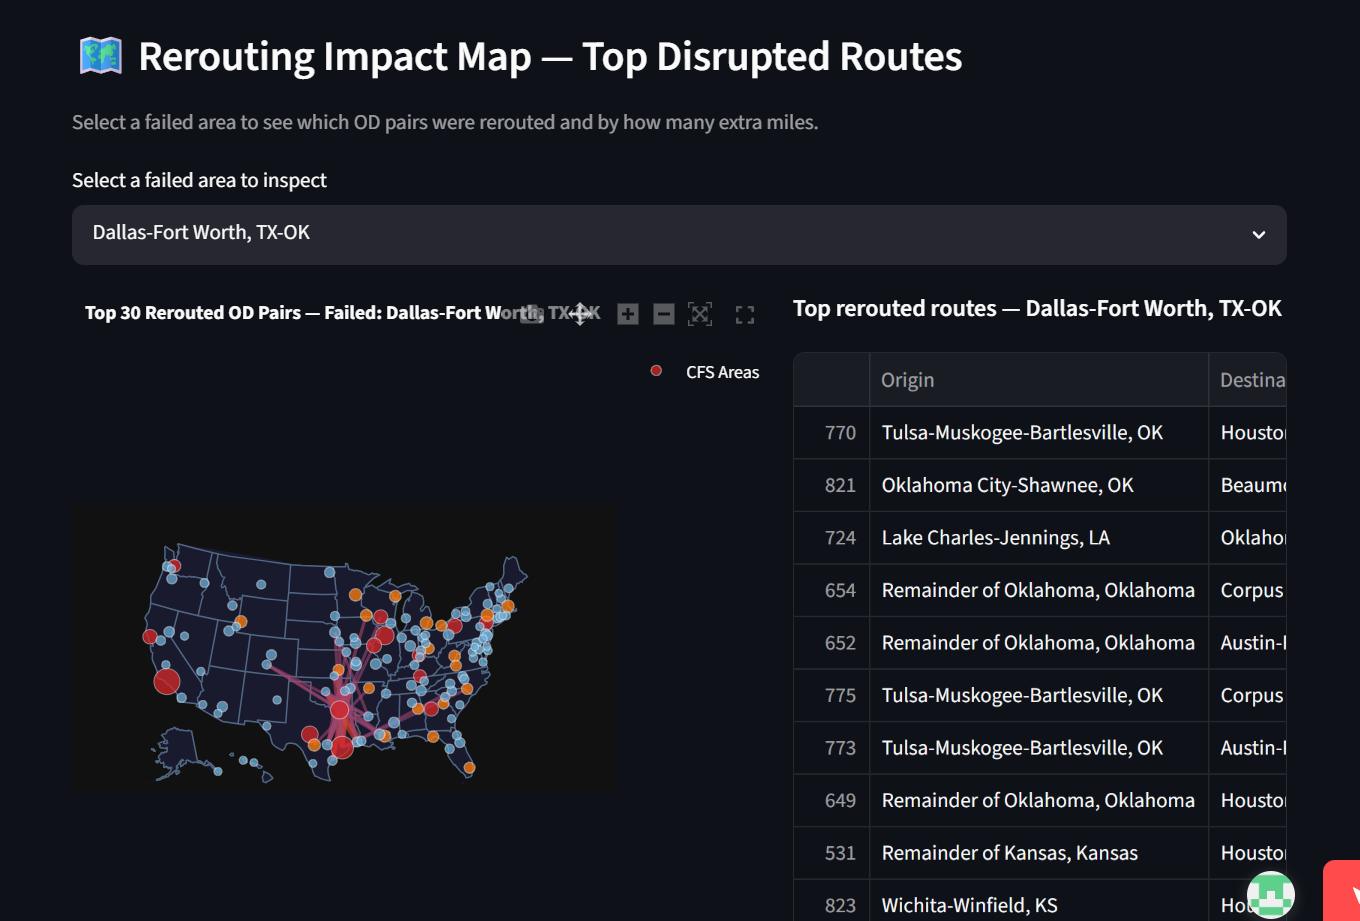Viewport: 1360px width, 921px height.
Task: Click the Beaumont destination cell in row 821
Action: click(1248, 485)
